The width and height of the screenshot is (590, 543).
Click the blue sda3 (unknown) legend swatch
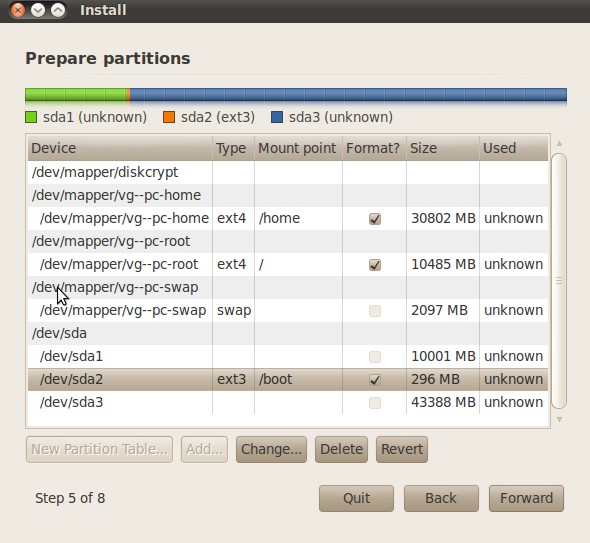pyautogui.click(x=277, y=117)
